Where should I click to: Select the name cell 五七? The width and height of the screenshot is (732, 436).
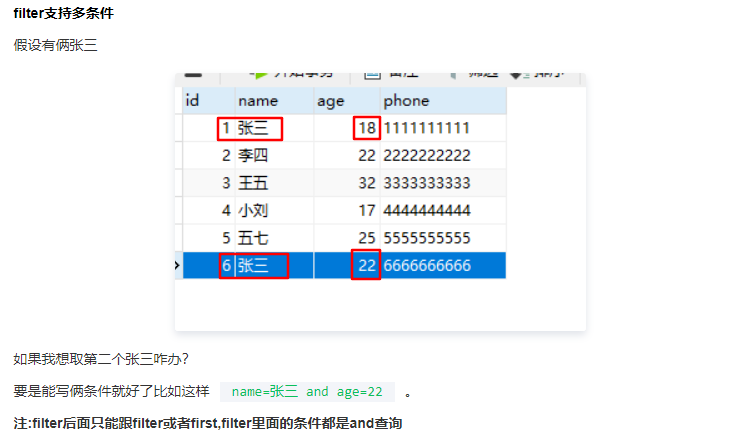(x=274, y=238)
